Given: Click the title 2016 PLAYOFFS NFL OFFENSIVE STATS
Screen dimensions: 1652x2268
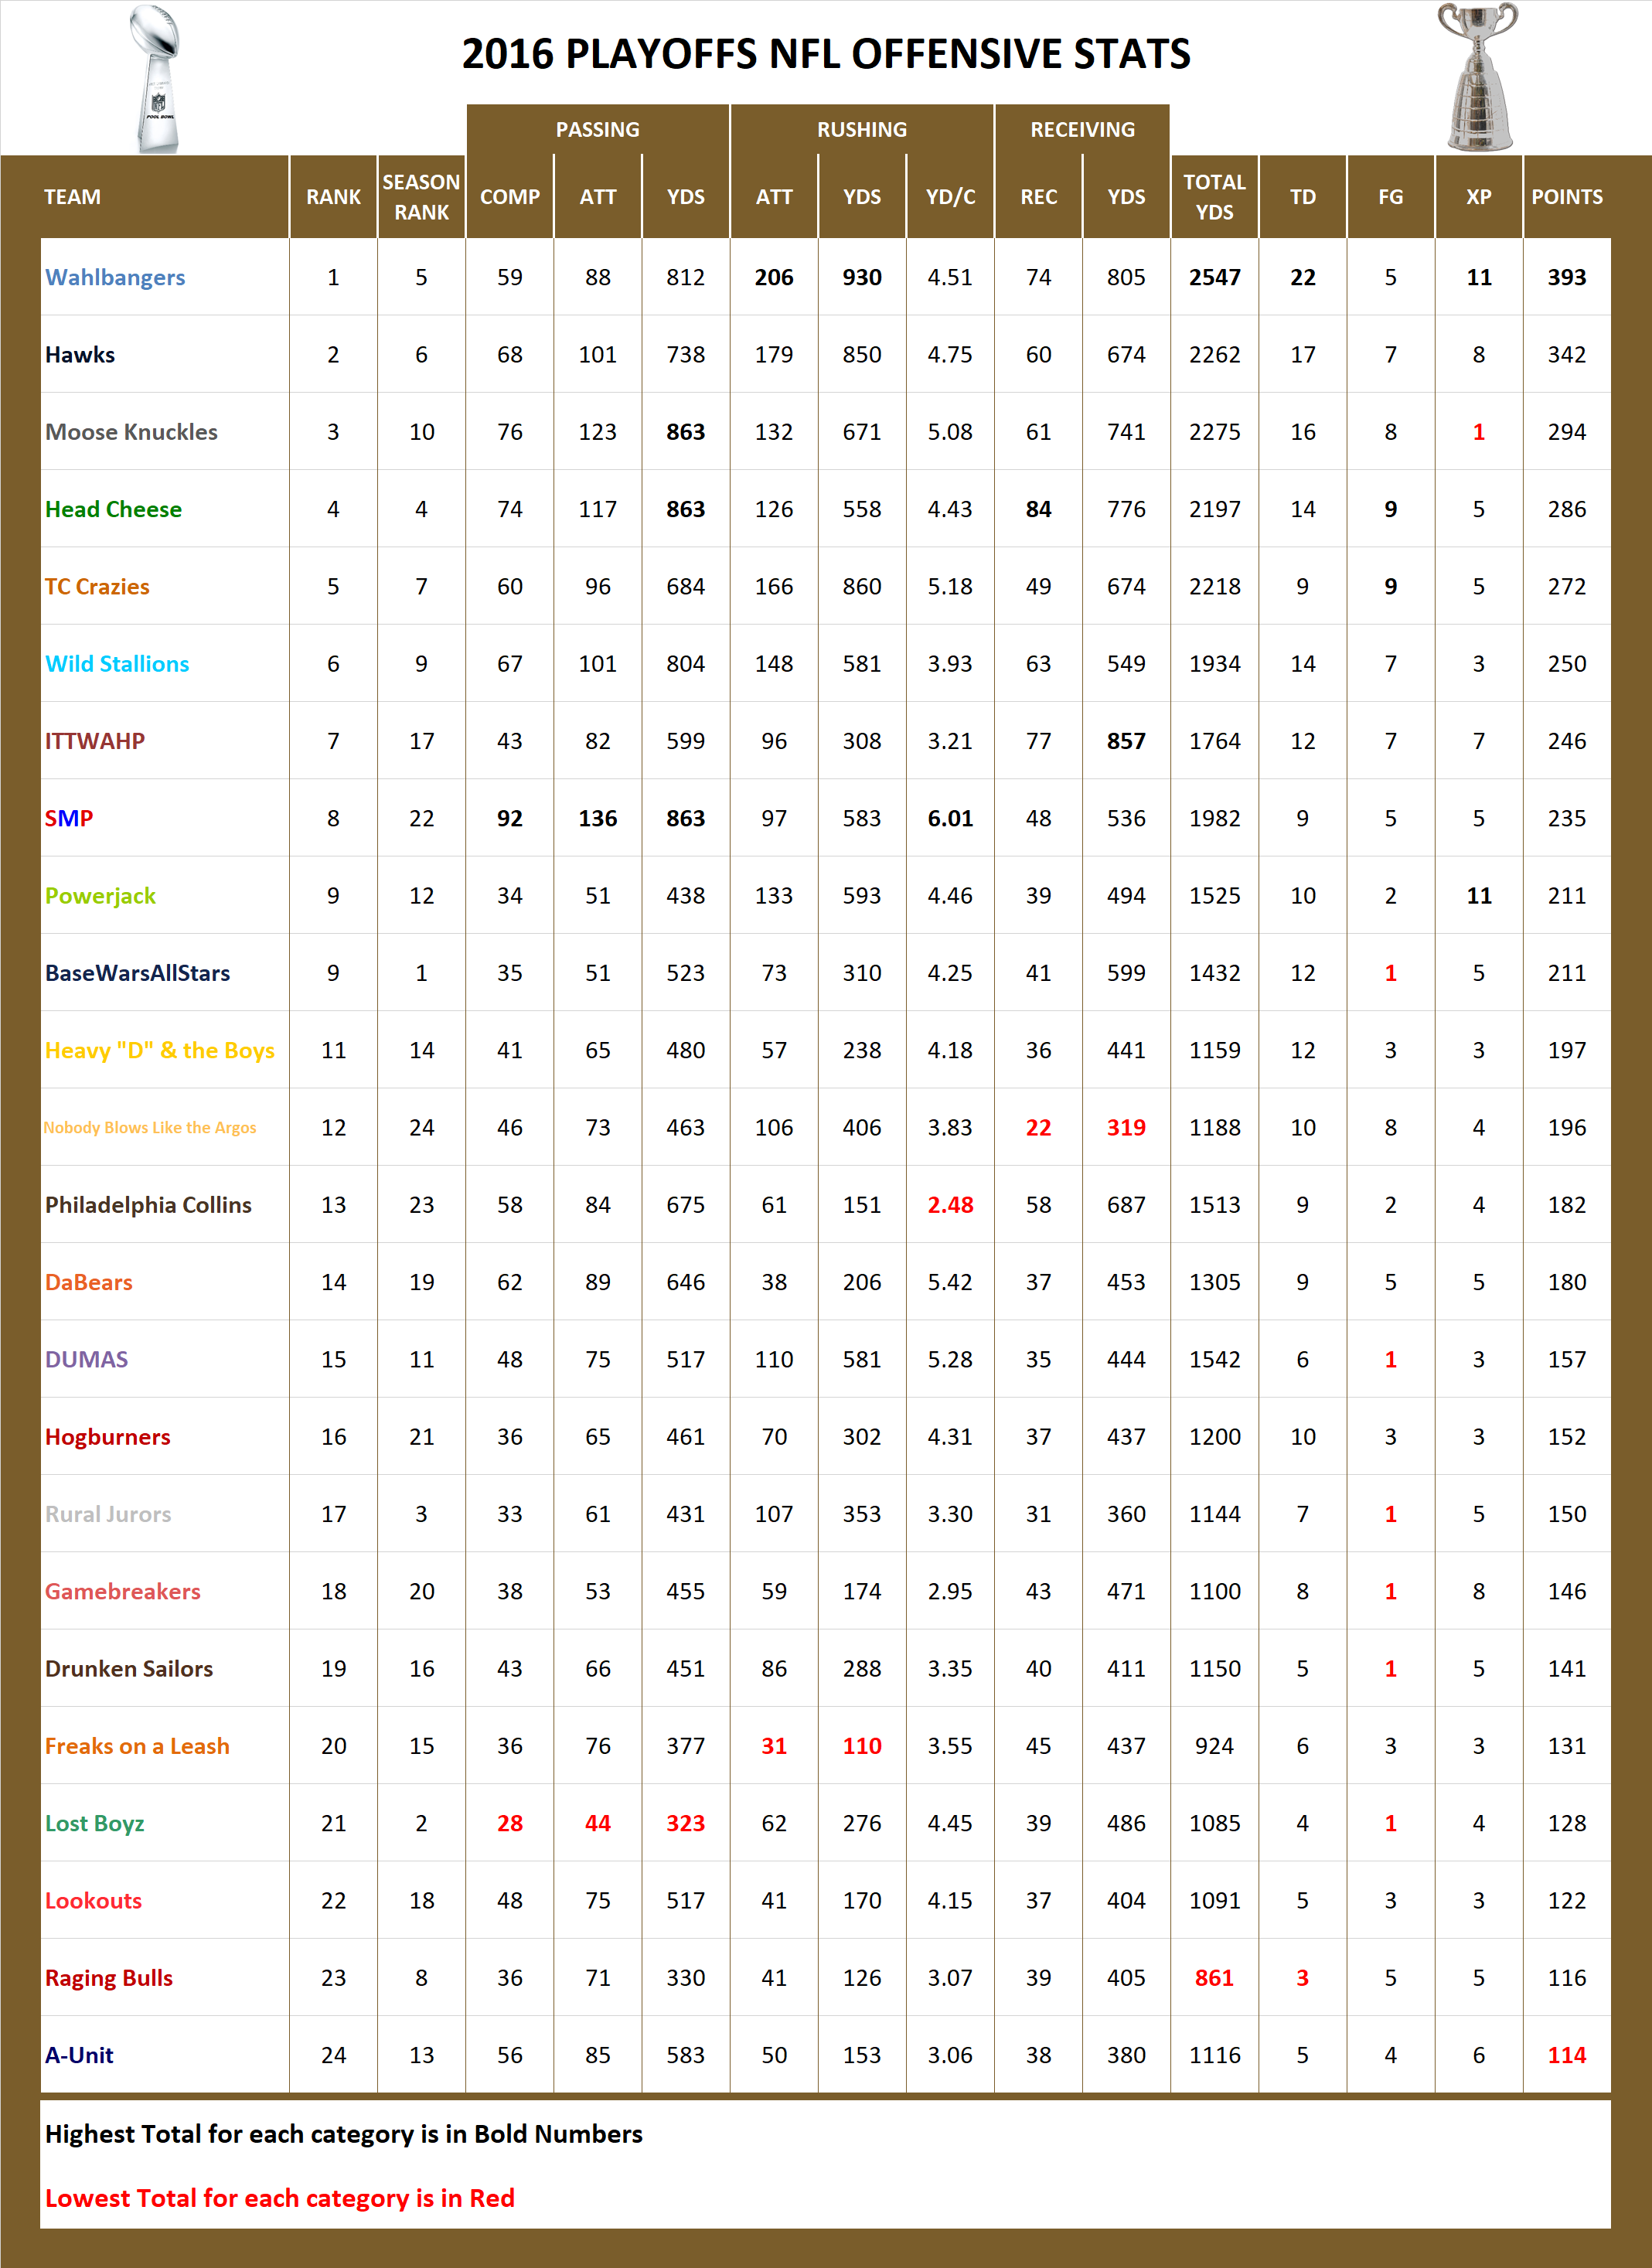Looking at the screenshot, I should pyautogui.click(x=826, y=56).
